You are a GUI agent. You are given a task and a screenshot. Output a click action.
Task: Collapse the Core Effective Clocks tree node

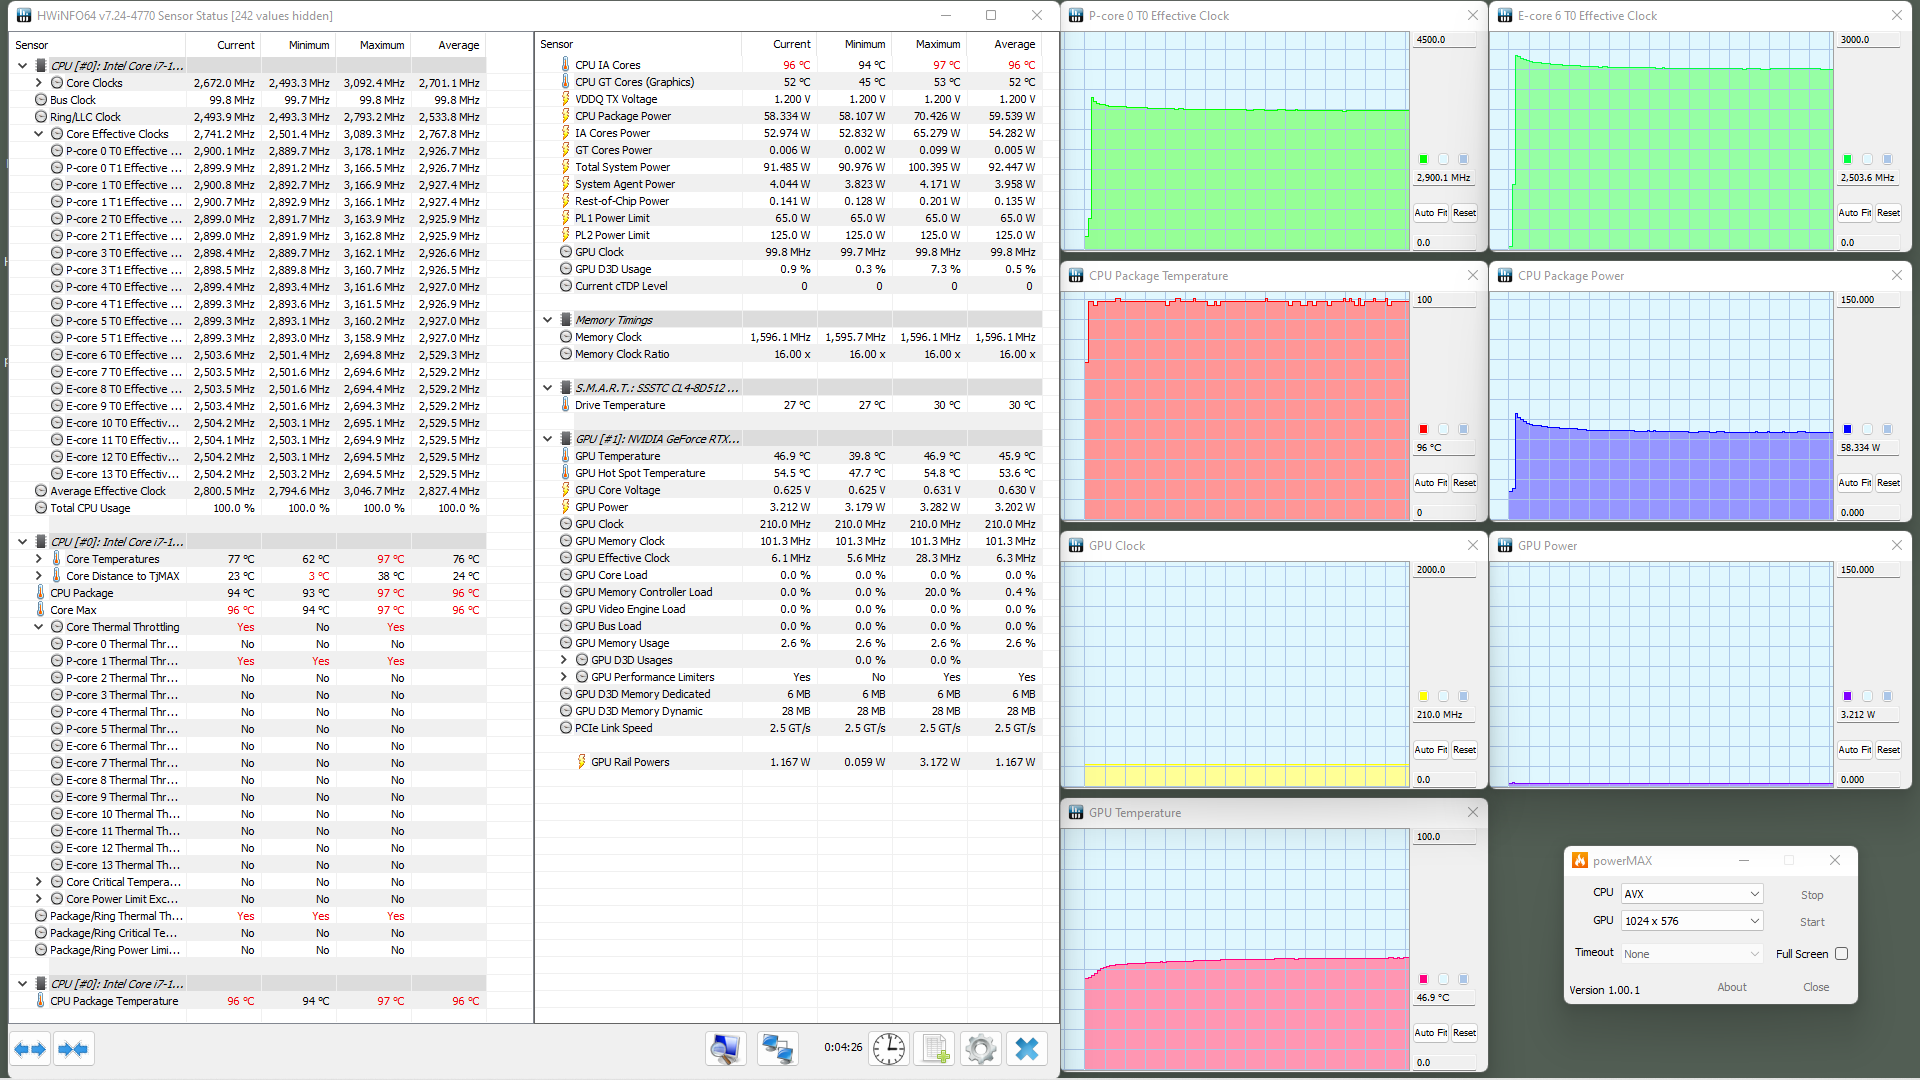39,134
